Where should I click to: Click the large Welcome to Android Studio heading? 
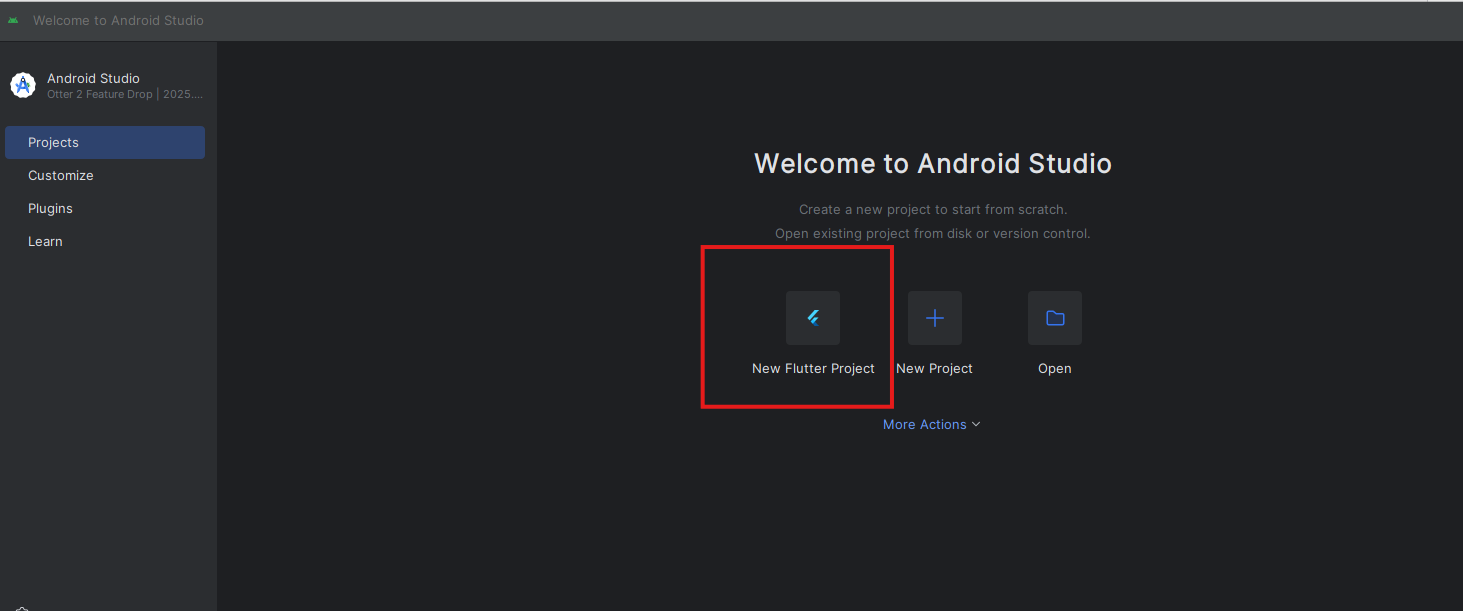(932, 164)
